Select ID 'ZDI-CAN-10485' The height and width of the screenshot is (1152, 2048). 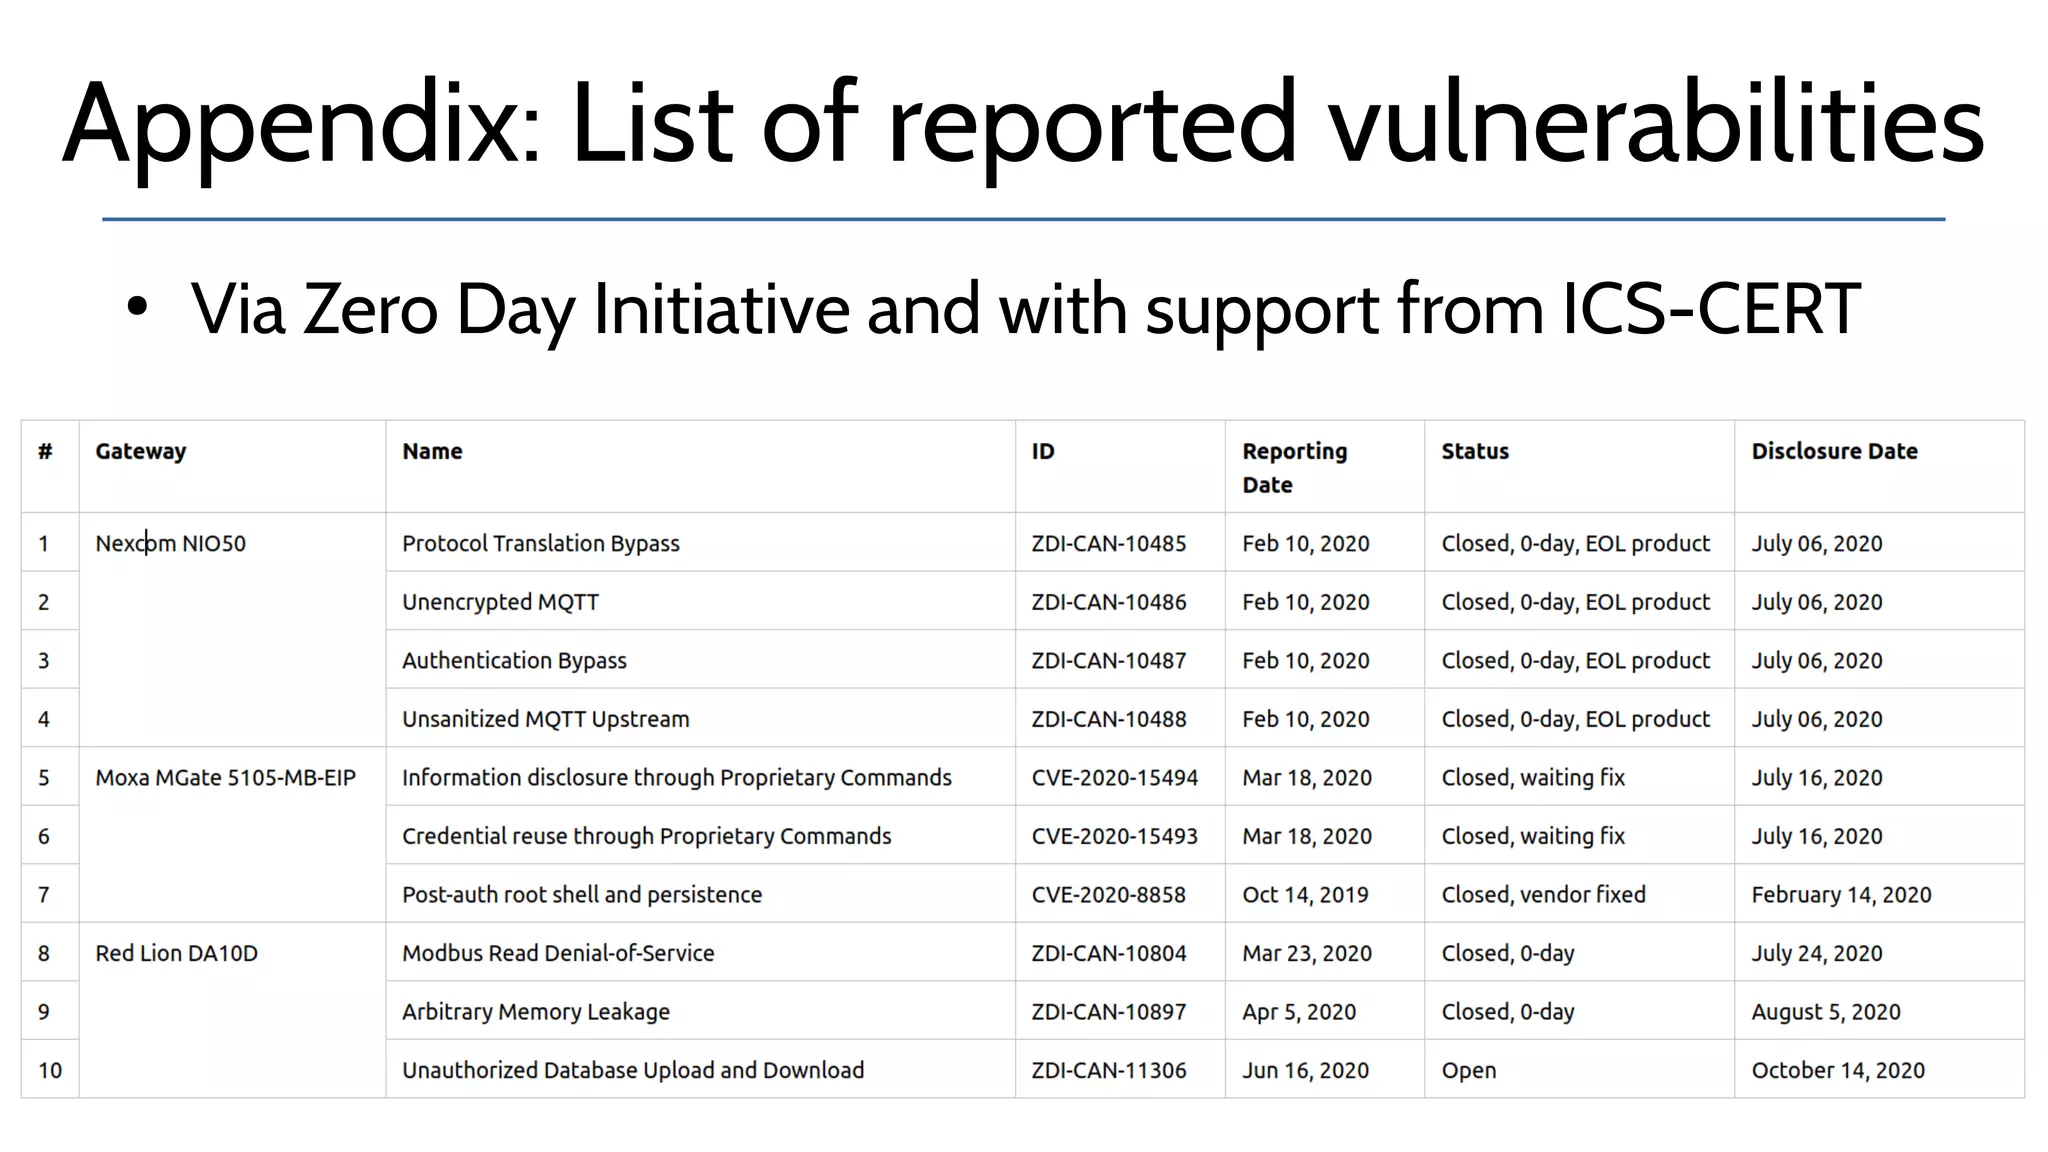coord(1109,543)
